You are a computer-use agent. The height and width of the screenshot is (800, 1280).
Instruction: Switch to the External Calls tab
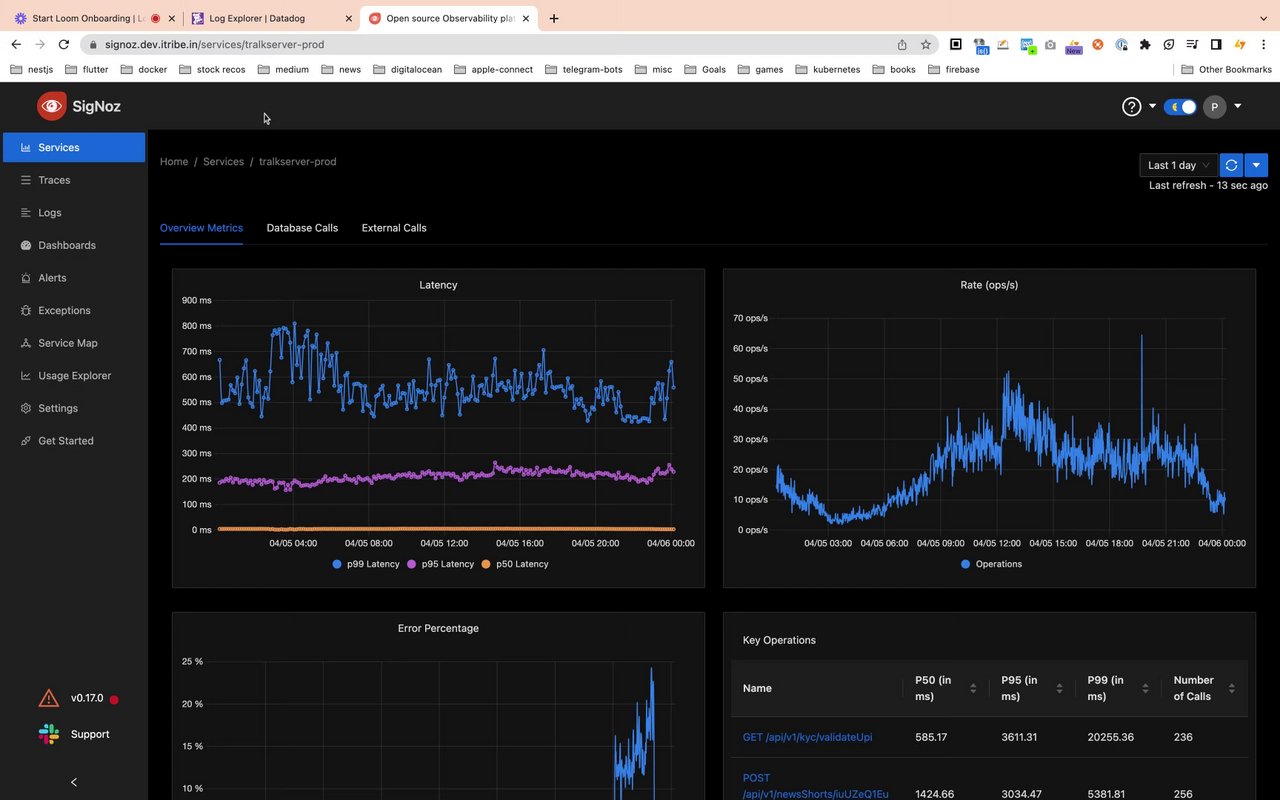click(394, 228)
